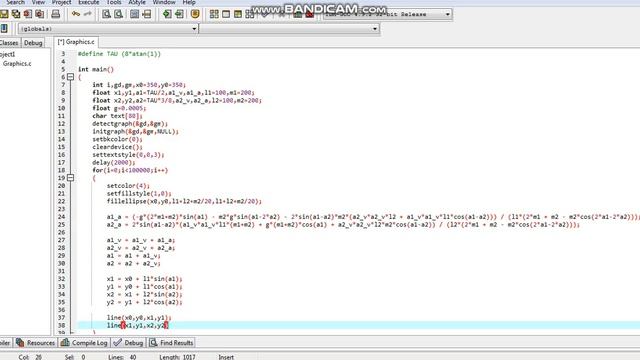Click the Save file toolbar icon
640x360 pixels.
tap(4, 14)
